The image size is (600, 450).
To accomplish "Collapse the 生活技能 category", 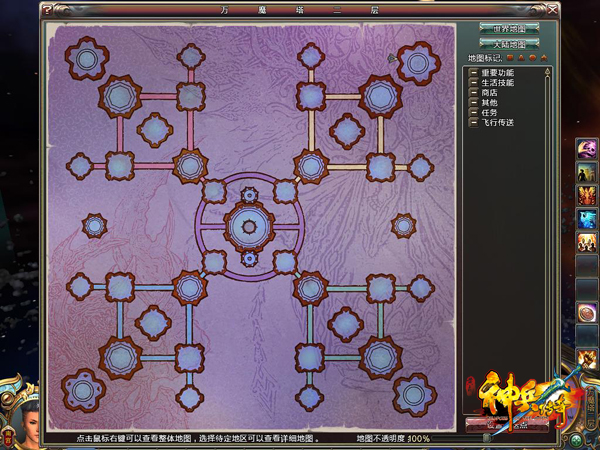I will [x=474, y=82].
